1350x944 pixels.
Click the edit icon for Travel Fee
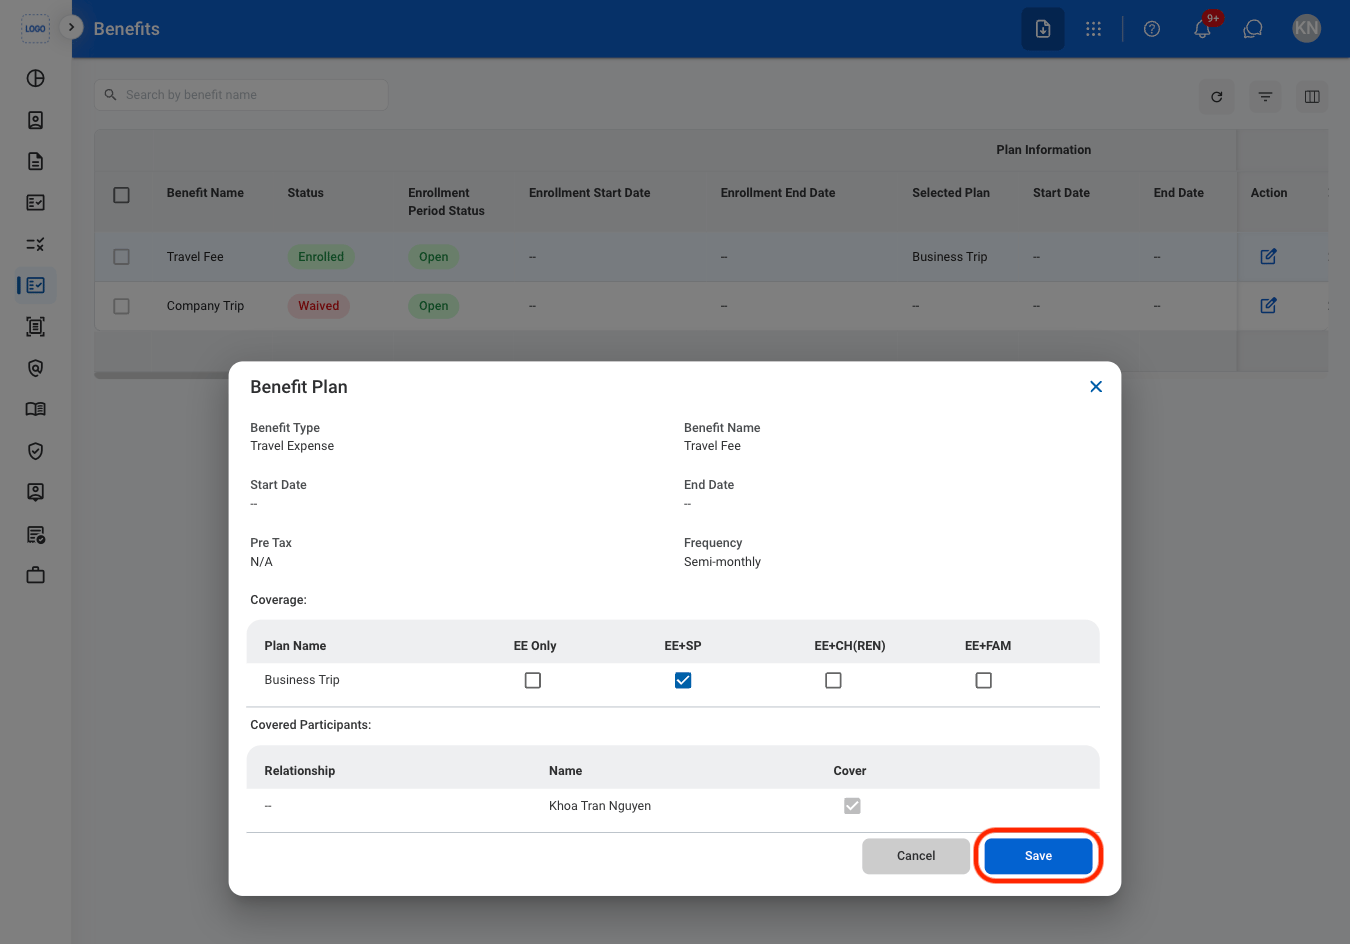click(1268, 257)
